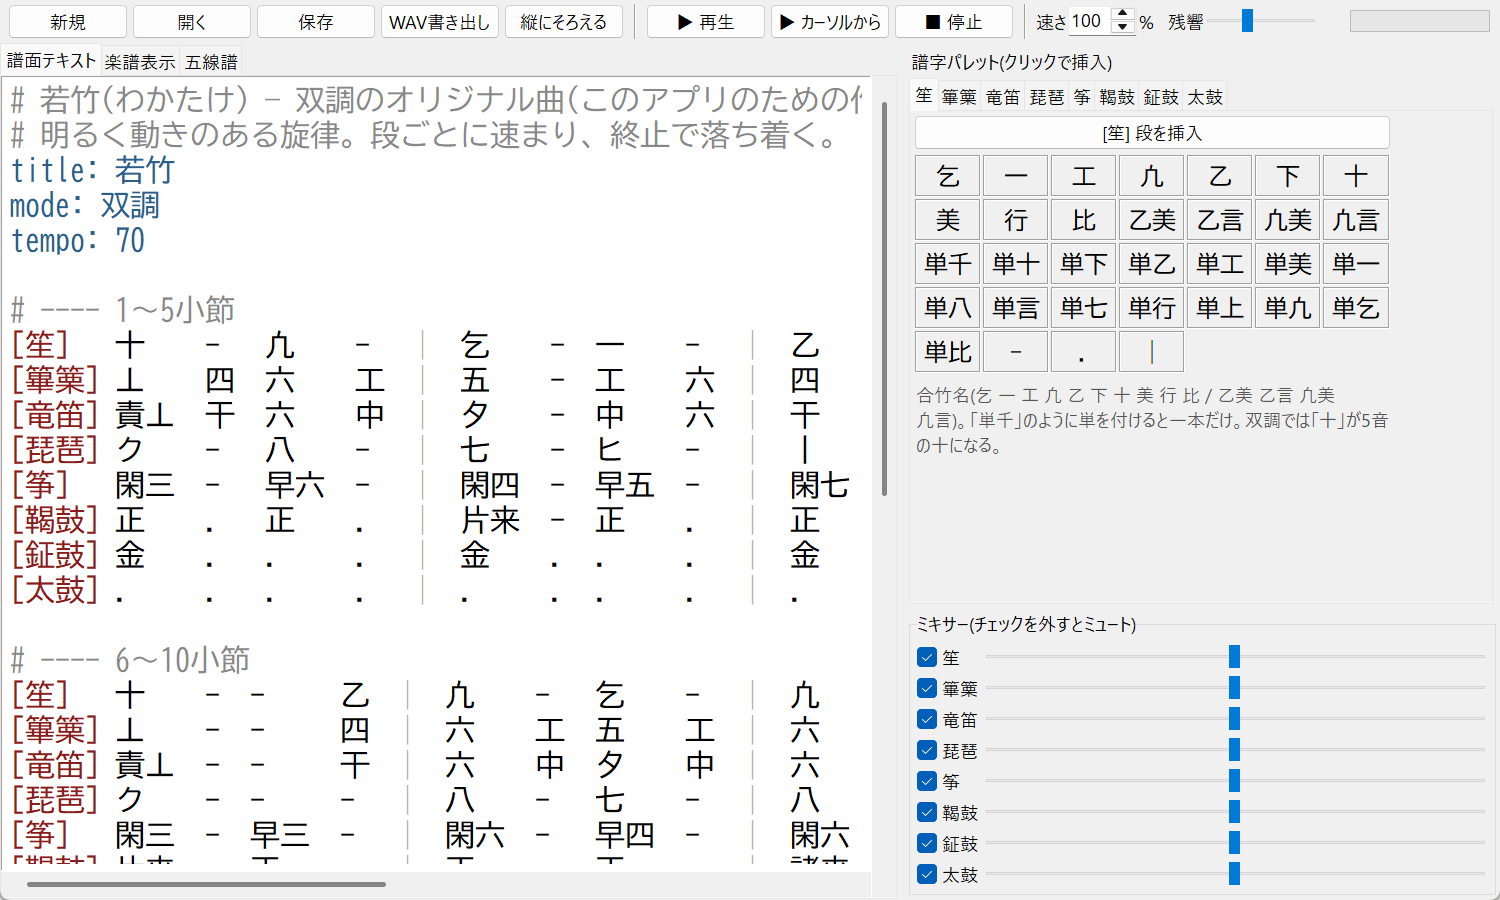Insert the 凢言 palette glyph
1500x900 pixels.
[1356, 220]
